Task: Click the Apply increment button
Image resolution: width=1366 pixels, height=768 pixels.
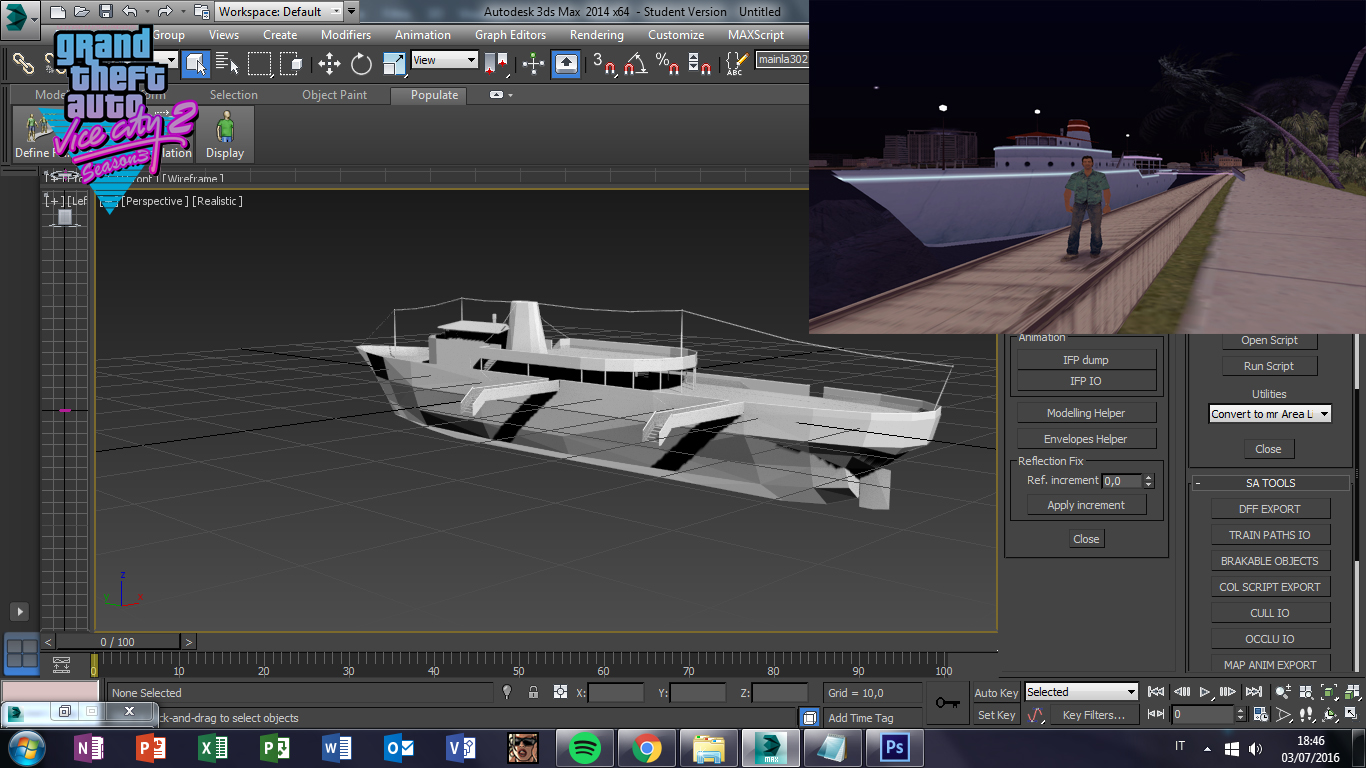Action: (x=1086, y=505)
